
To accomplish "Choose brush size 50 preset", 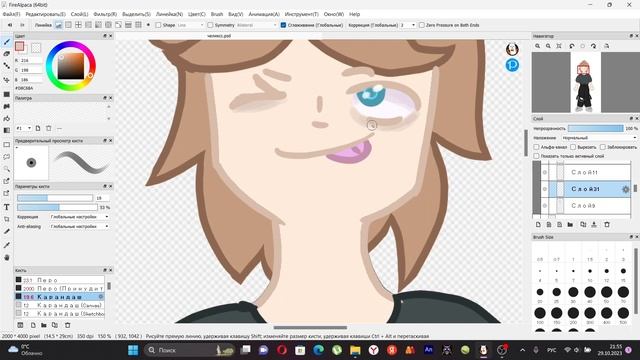I will click(x=607, y=293).
